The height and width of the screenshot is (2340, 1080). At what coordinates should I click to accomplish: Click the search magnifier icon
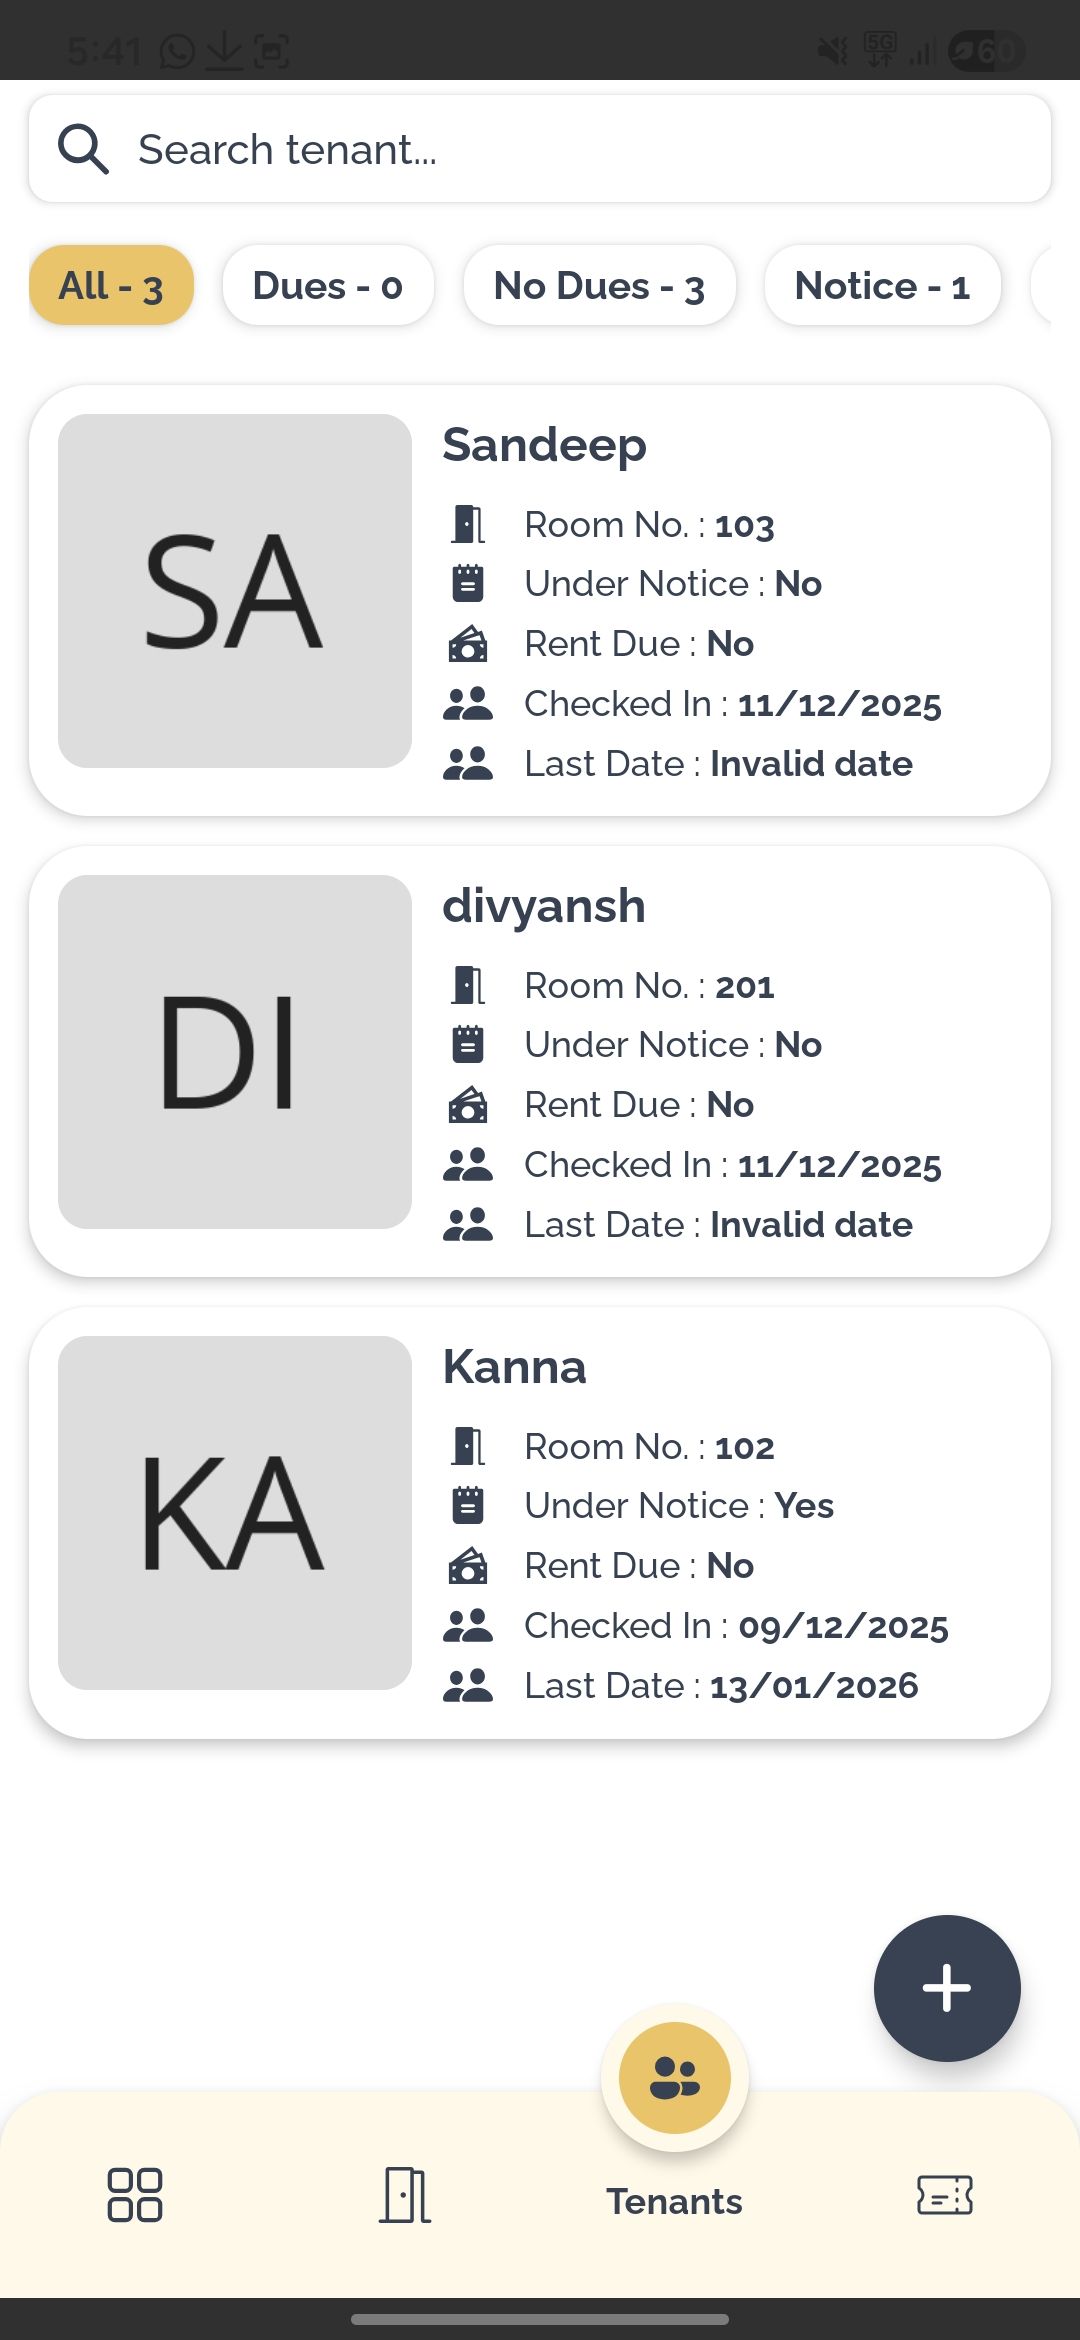coord(83,150)
